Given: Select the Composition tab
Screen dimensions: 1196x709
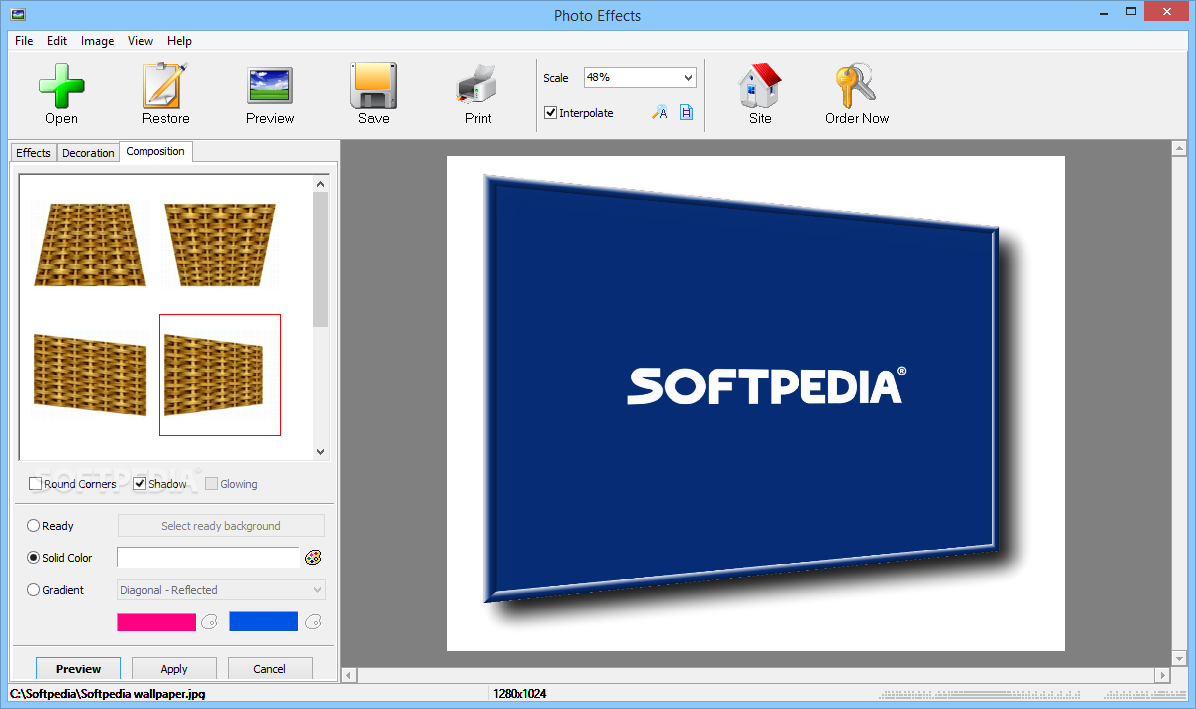Looking at the screenshot, I should pos(156,151).
